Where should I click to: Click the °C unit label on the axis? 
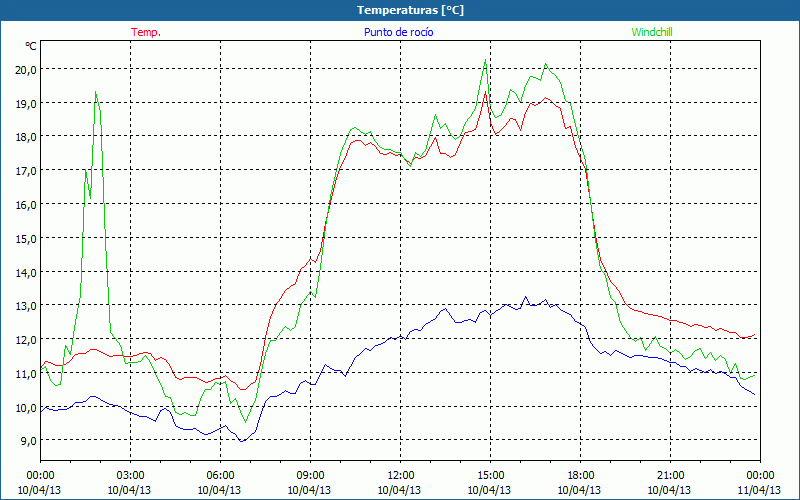point(31,46)
